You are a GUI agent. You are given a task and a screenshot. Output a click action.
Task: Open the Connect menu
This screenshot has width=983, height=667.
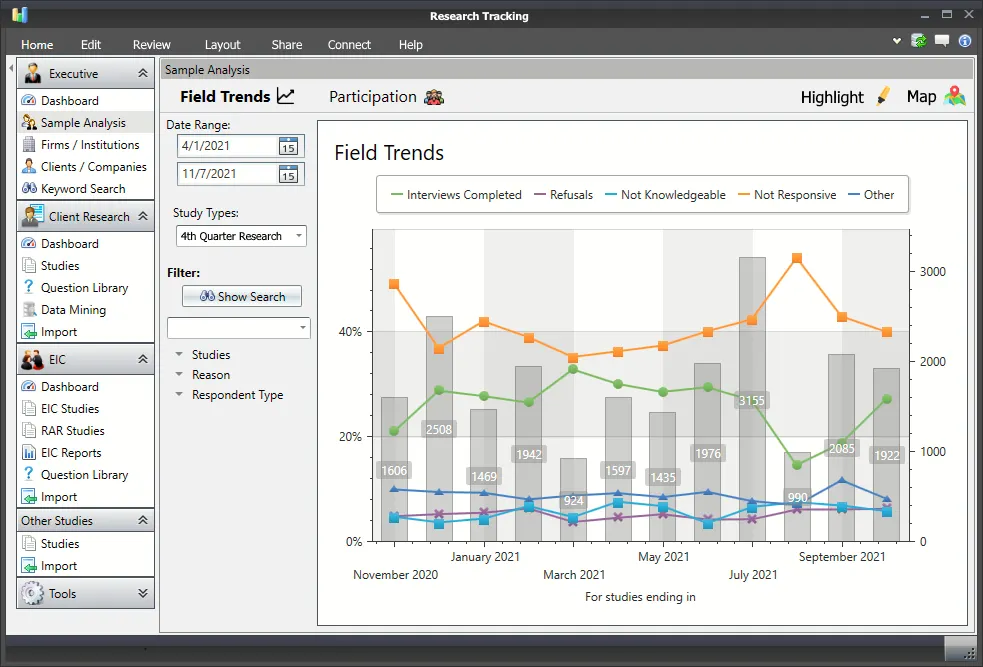pos(349,45)
